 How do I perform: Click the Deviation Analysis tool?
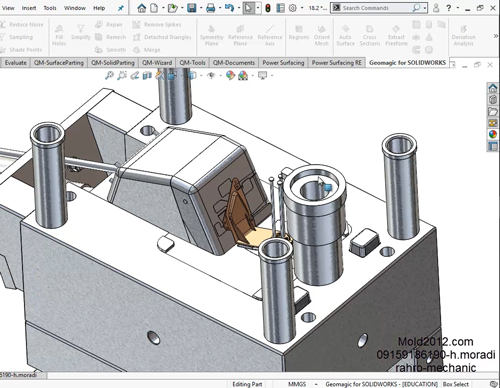click(463, 35)
